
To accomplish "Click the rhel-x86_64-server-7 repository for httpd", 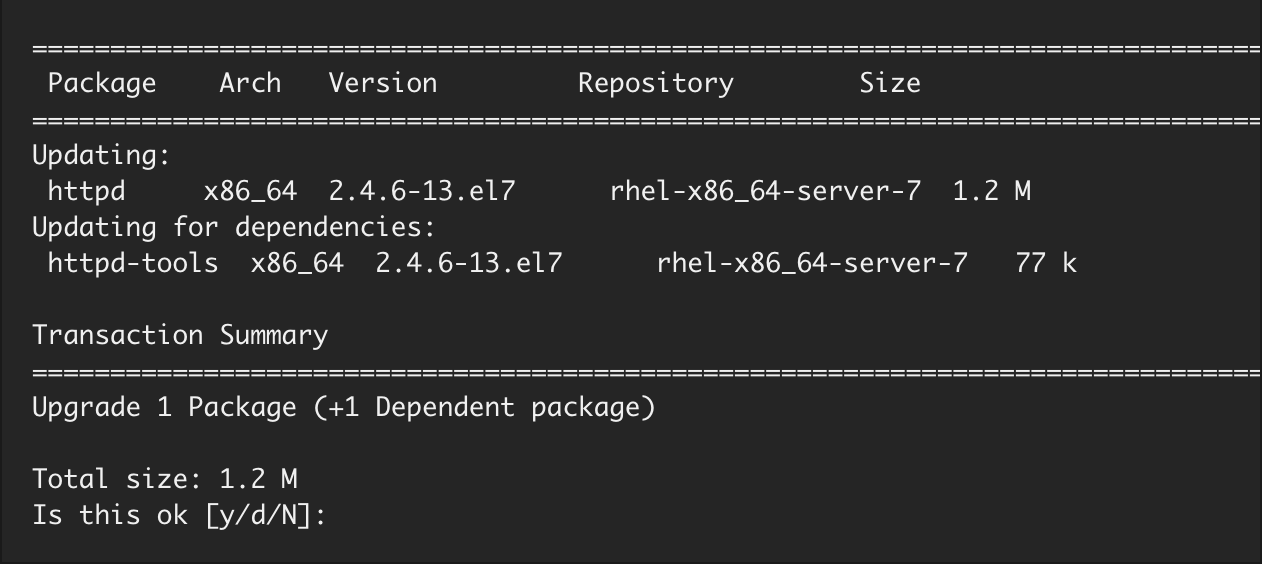I will coord(765,190).
